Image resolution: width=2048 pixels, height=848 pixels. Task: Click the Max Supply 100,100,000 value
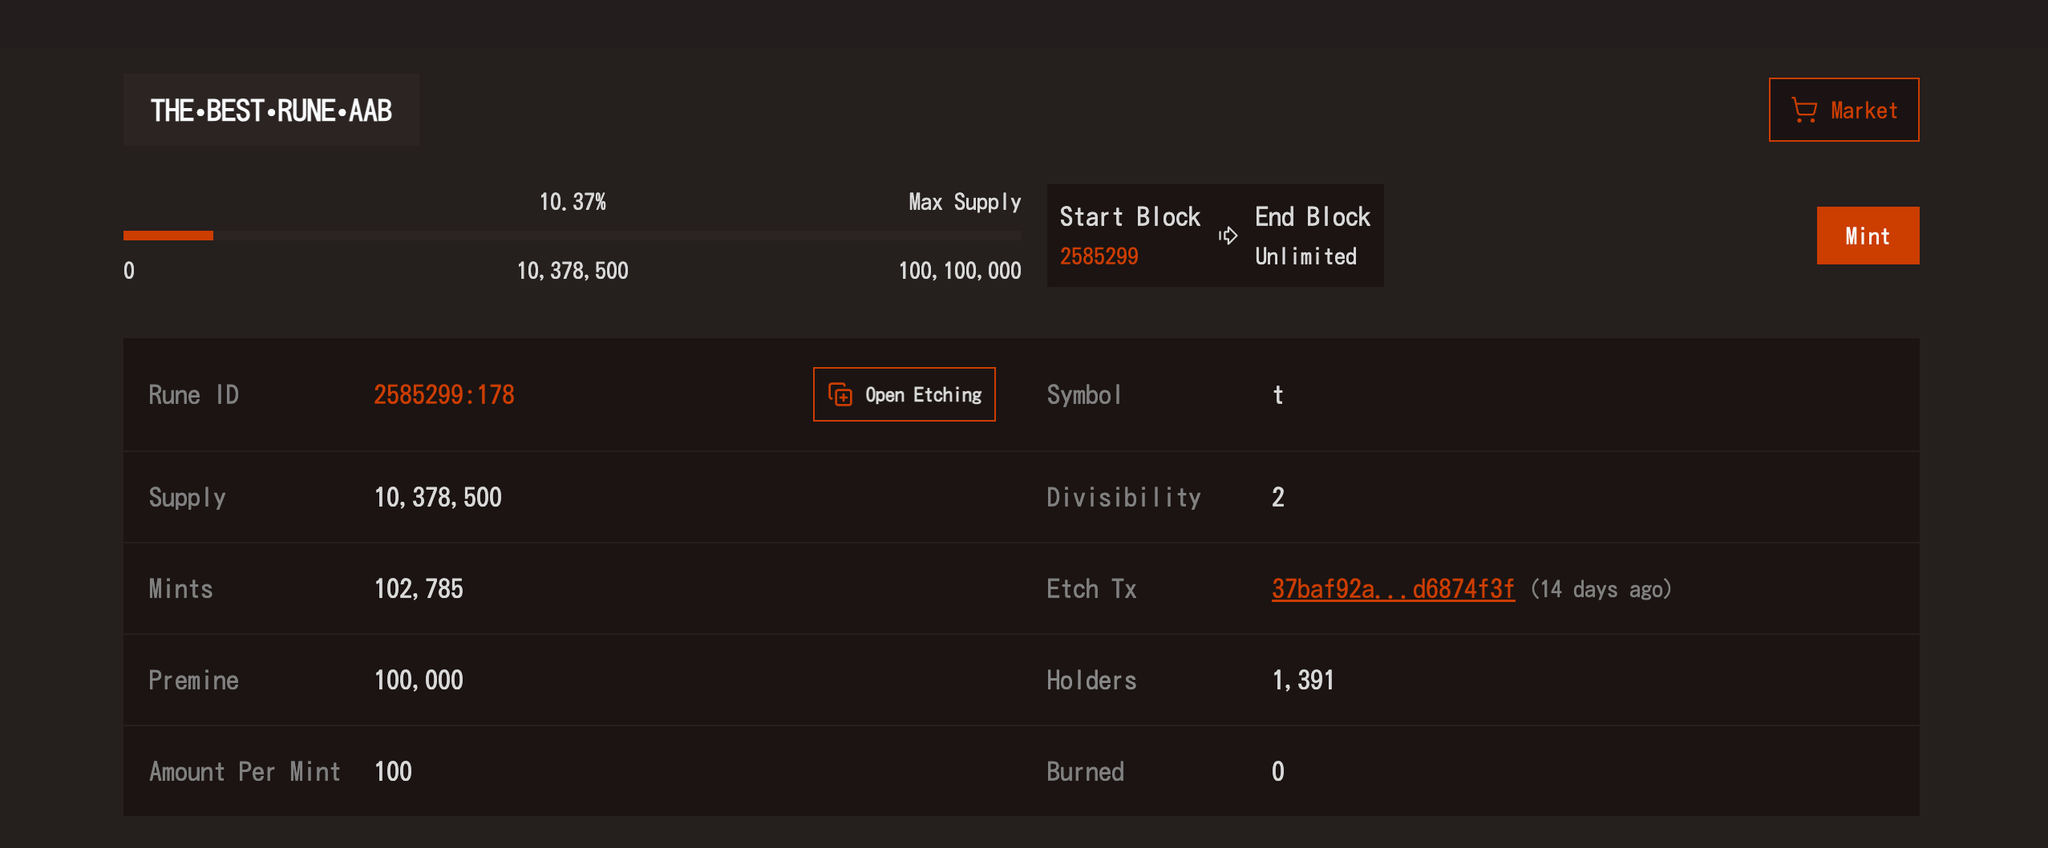pos(960,271)
